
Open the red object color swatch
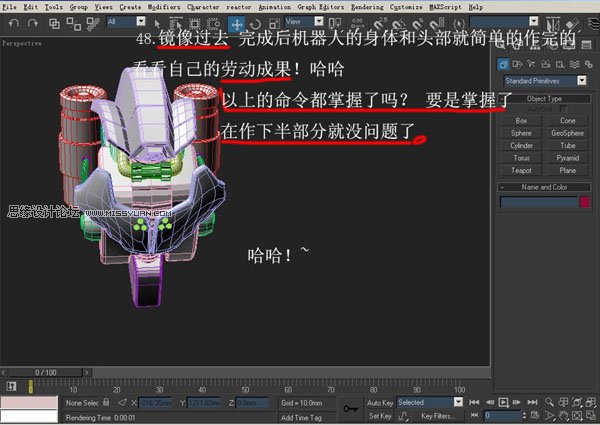point(585,202)
